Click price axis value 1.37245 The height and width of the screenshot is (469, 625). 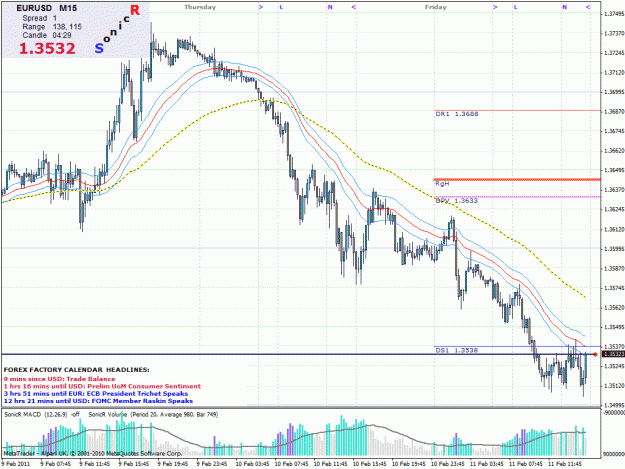614,53
